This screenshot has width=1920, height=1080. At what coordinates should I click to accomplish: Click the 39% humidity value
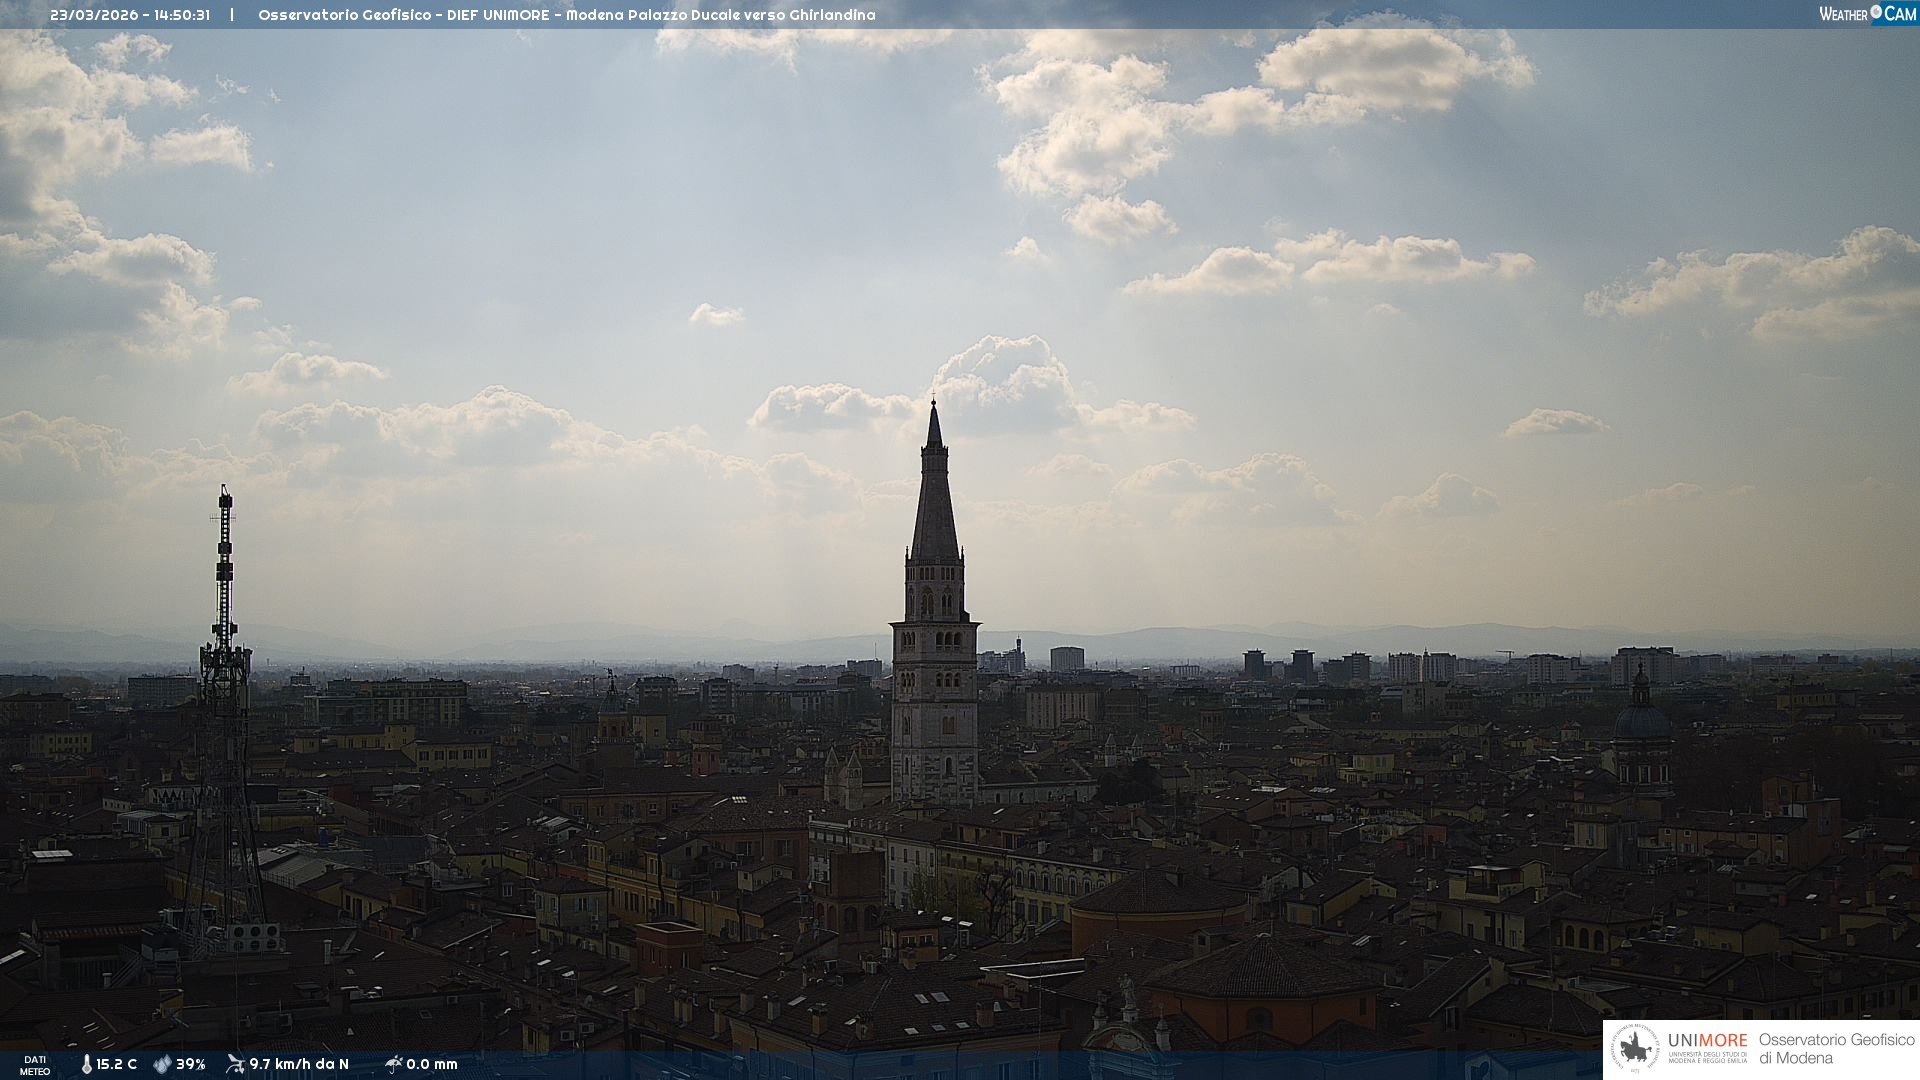(190, 1064)
